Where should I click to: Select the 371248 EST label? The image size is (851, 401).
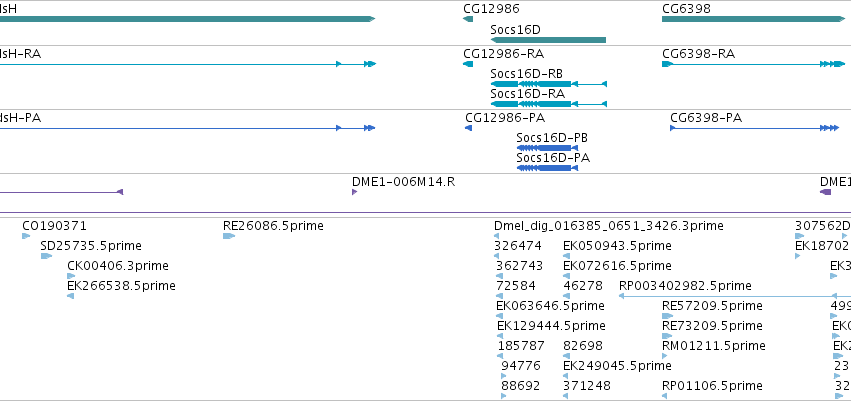tap(587, 386)
